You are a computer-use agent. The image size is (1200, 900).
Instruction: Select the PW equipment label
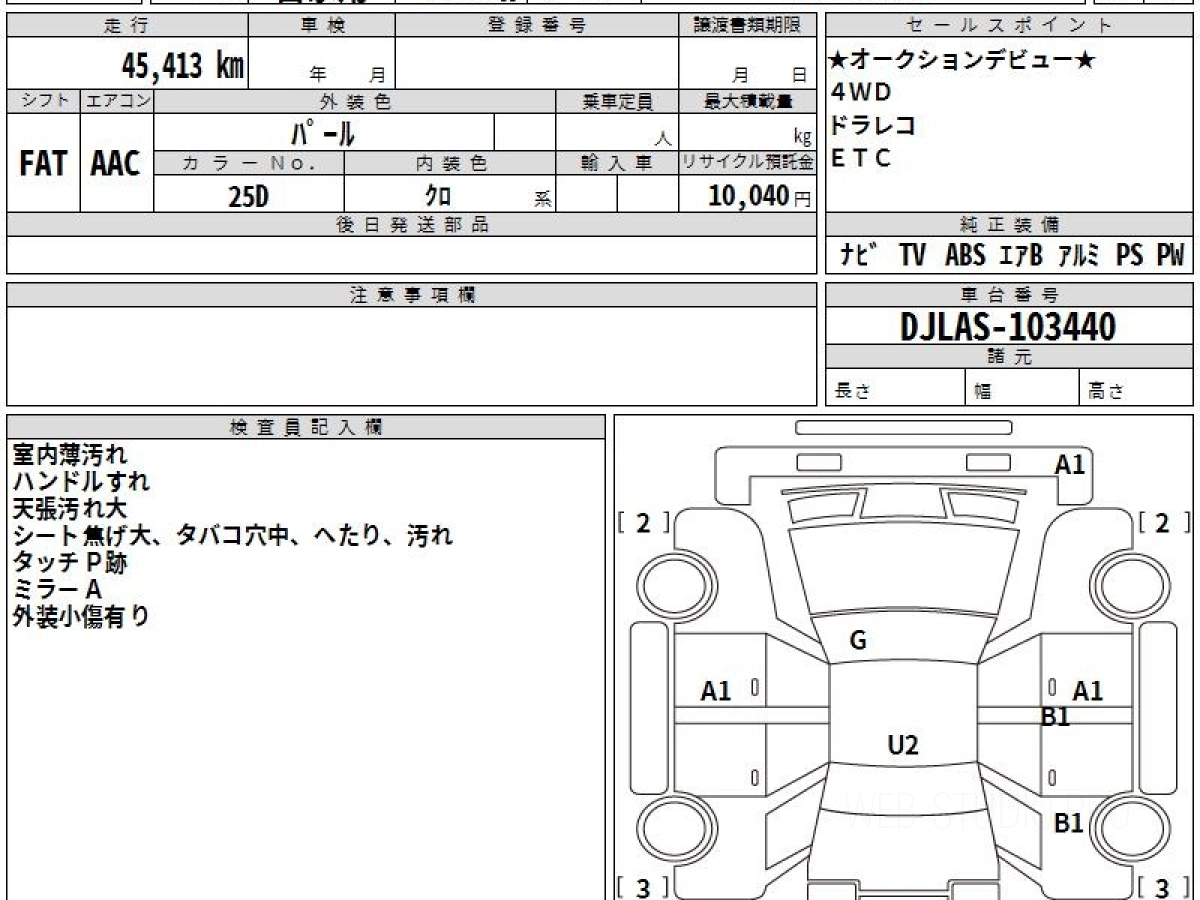[x=1170, y=256]
